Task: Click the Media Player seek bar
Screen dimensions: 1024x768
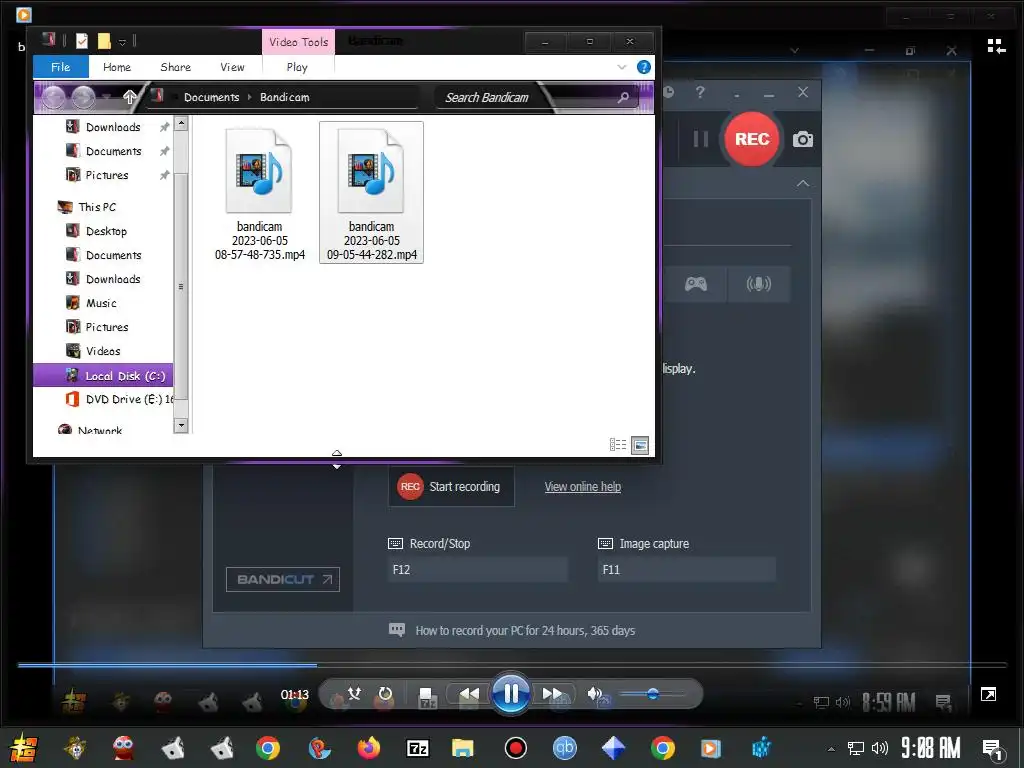Action: (x=512, y=665)
